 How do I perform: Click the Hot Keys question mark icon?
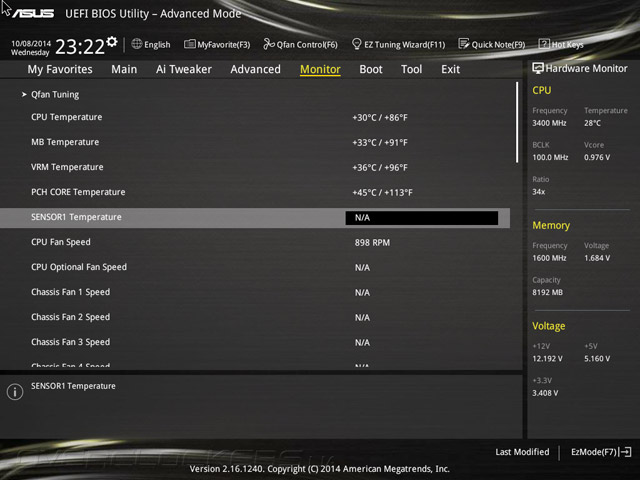(544, 44)
